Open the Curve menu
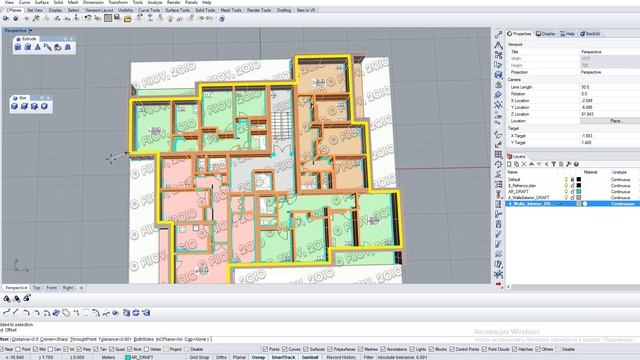This screenshot has width=640, height=360. pyautogui.click(x=24, y=2)
